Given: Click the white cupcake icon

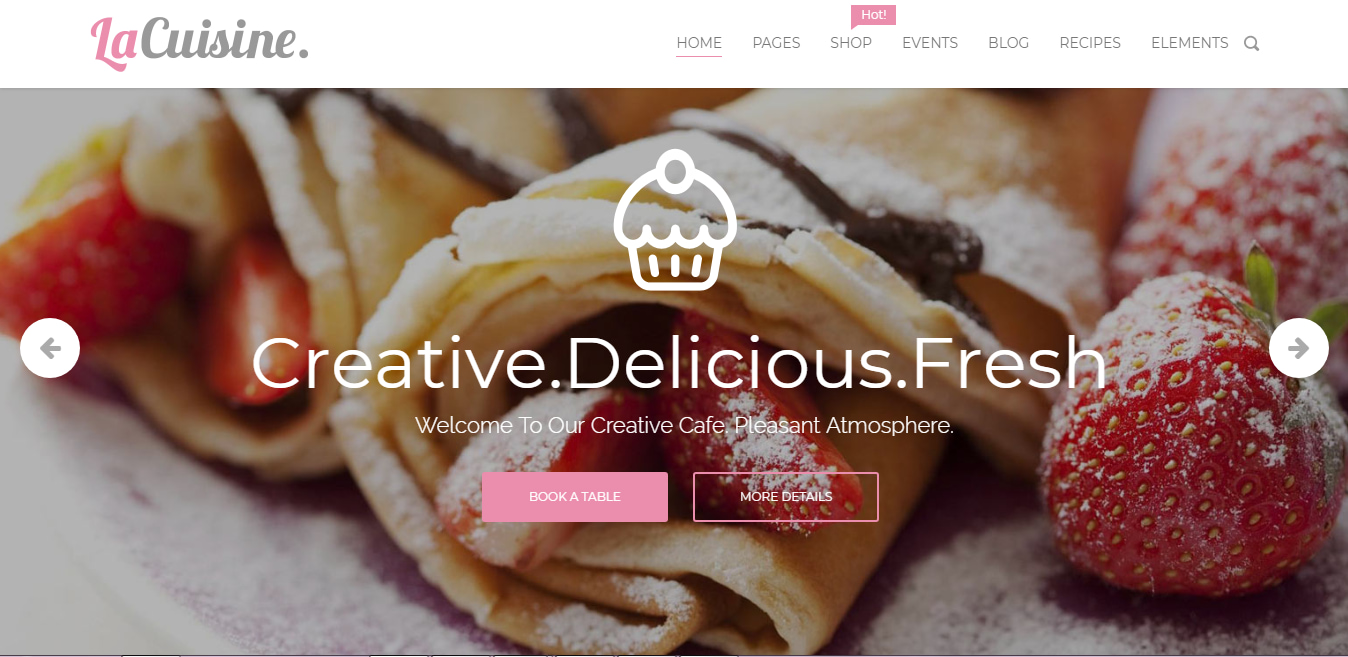Looking at the screenshot, I should (x=675, y=220).
